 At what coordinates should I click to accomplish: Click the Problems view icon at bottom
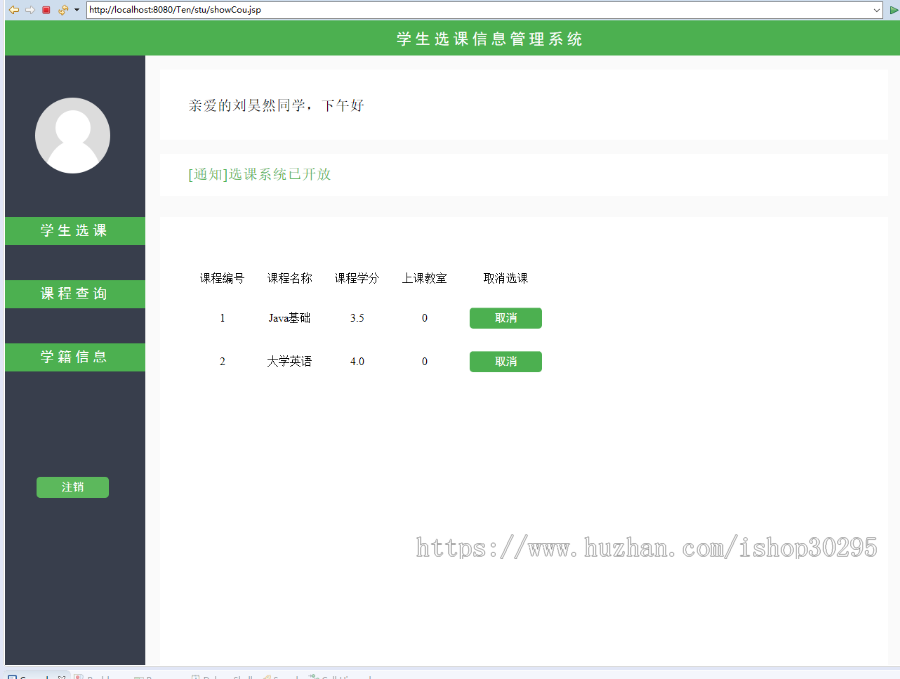click(95, 676)
